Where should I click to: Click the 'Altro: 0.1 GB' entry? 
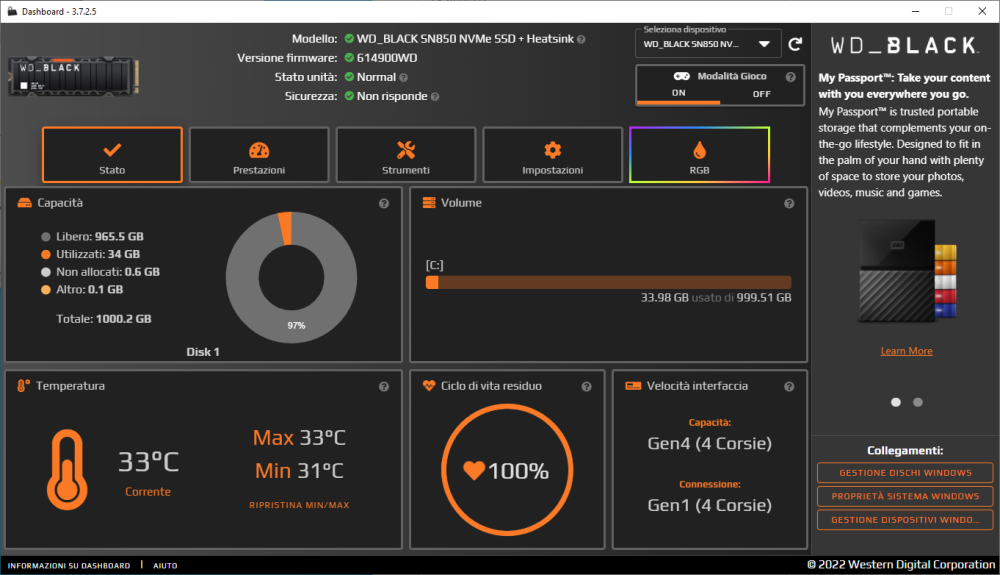(x=89, y=289)
